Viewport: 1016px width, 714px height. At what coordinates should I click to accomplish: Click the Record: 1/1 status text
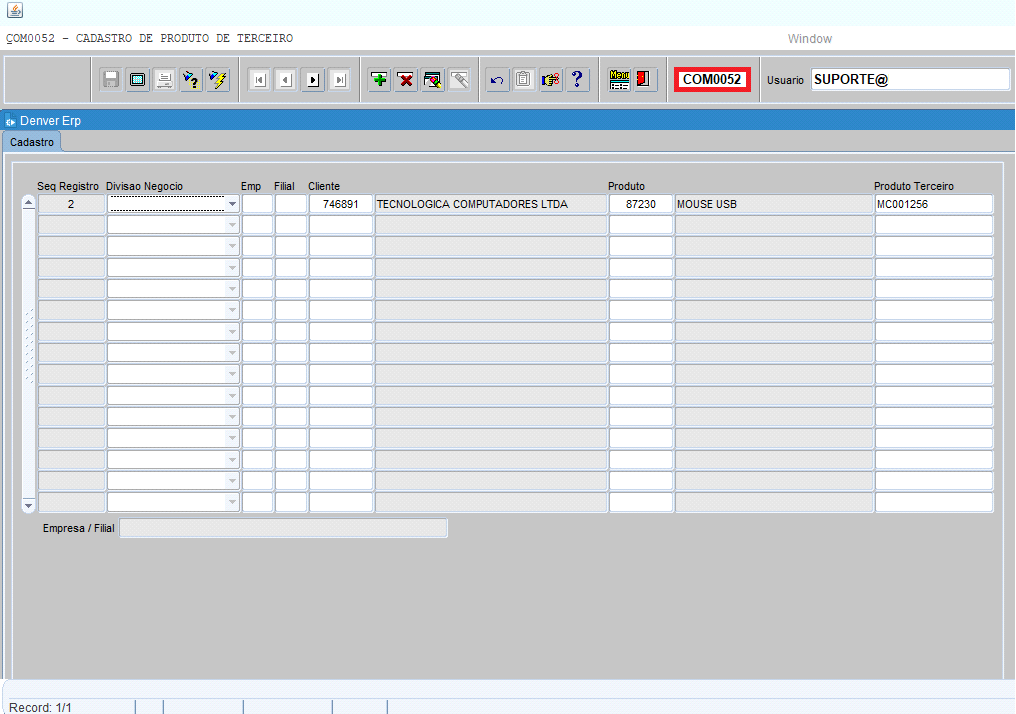40,708
